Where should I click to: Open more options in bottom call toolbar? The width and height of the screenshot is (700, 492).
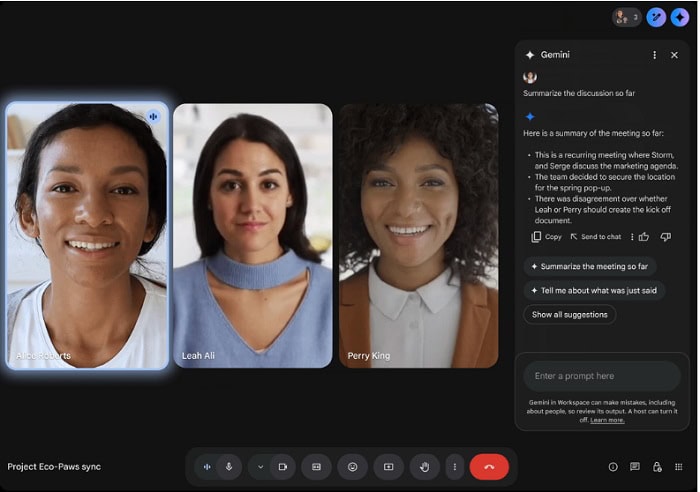[x=454, y=467]
